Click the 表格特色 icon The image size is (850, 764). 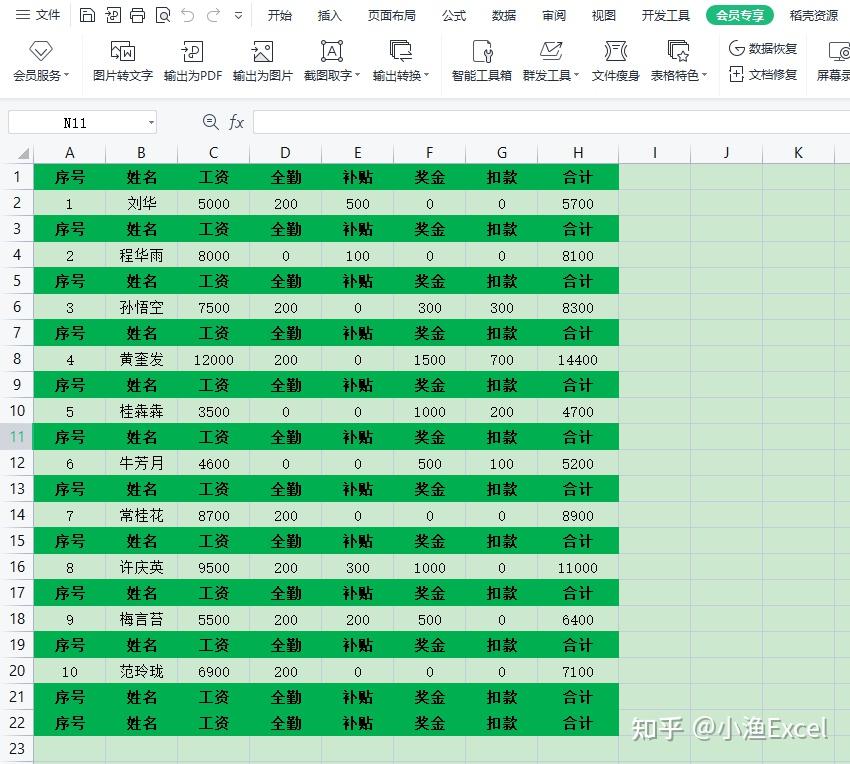pos(678,51)
